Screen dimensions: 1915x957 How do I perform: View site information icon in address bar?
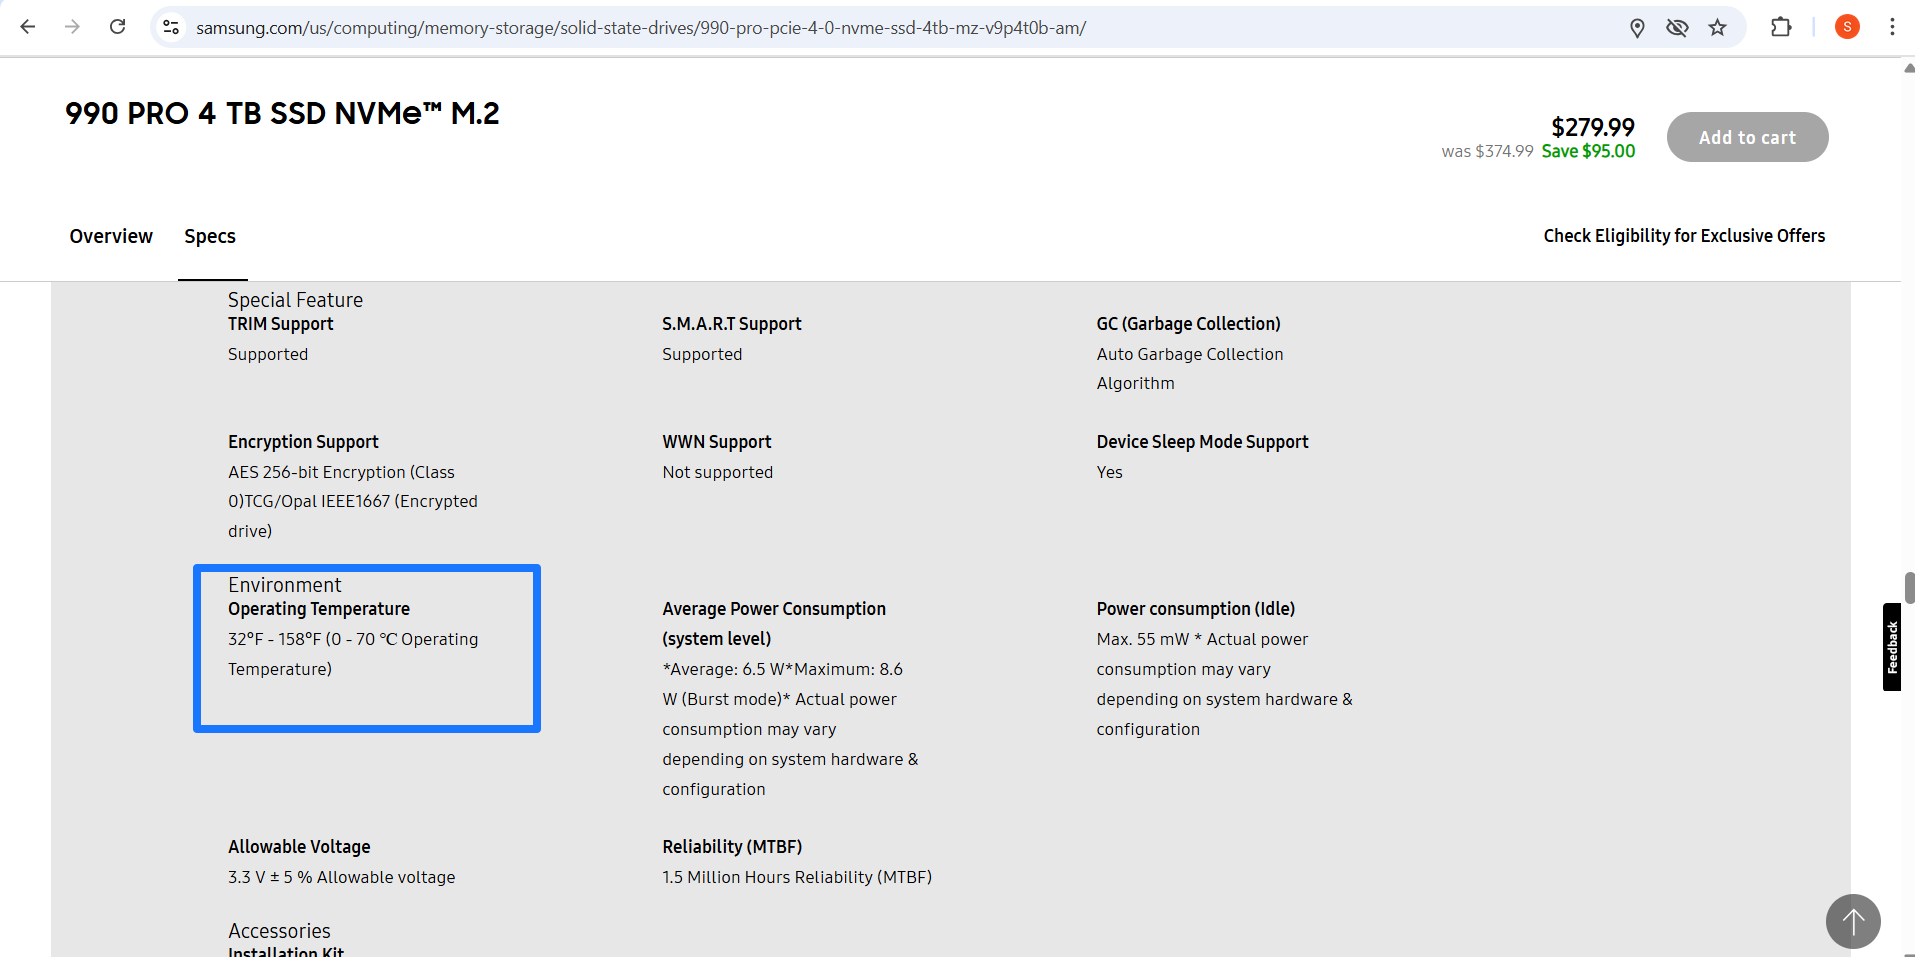[x=171, y=27]
